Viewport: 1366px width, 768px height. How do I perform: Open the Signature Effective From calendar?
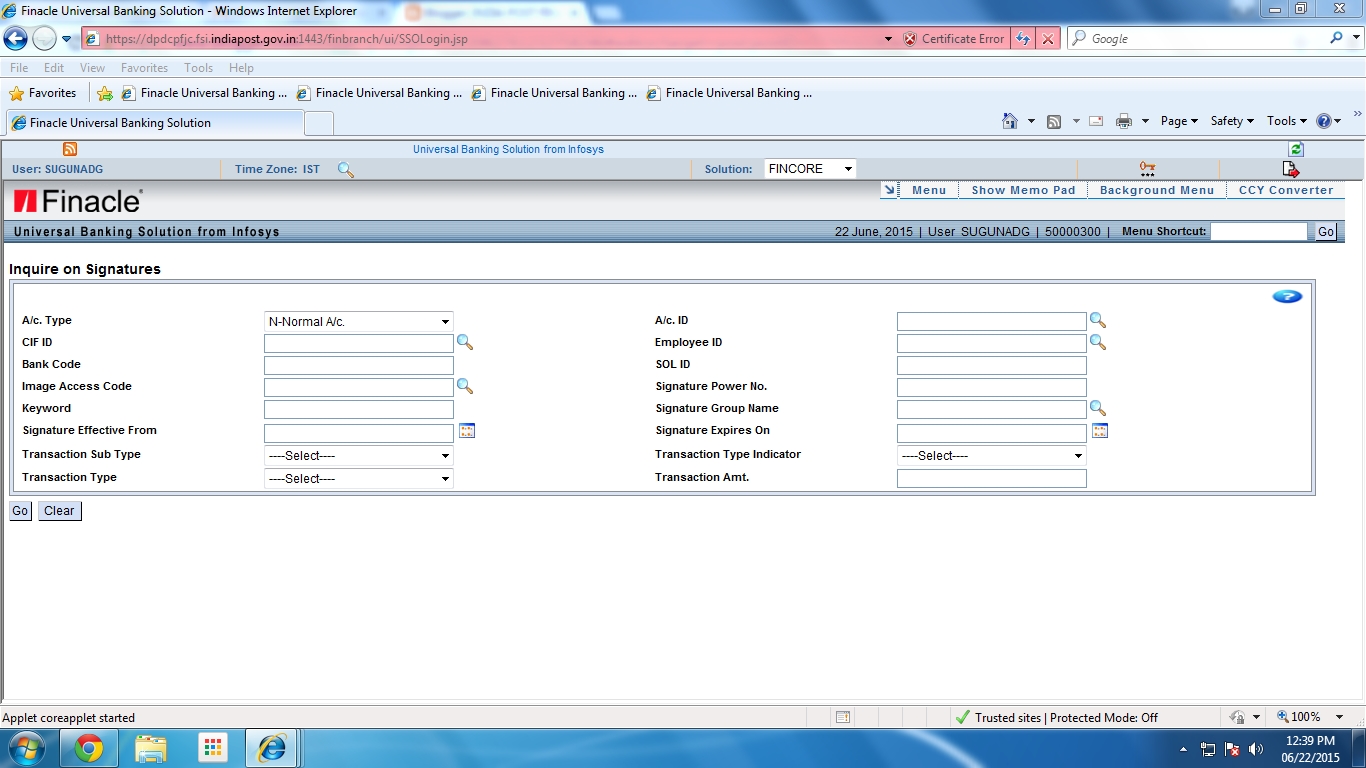[466, 430]
